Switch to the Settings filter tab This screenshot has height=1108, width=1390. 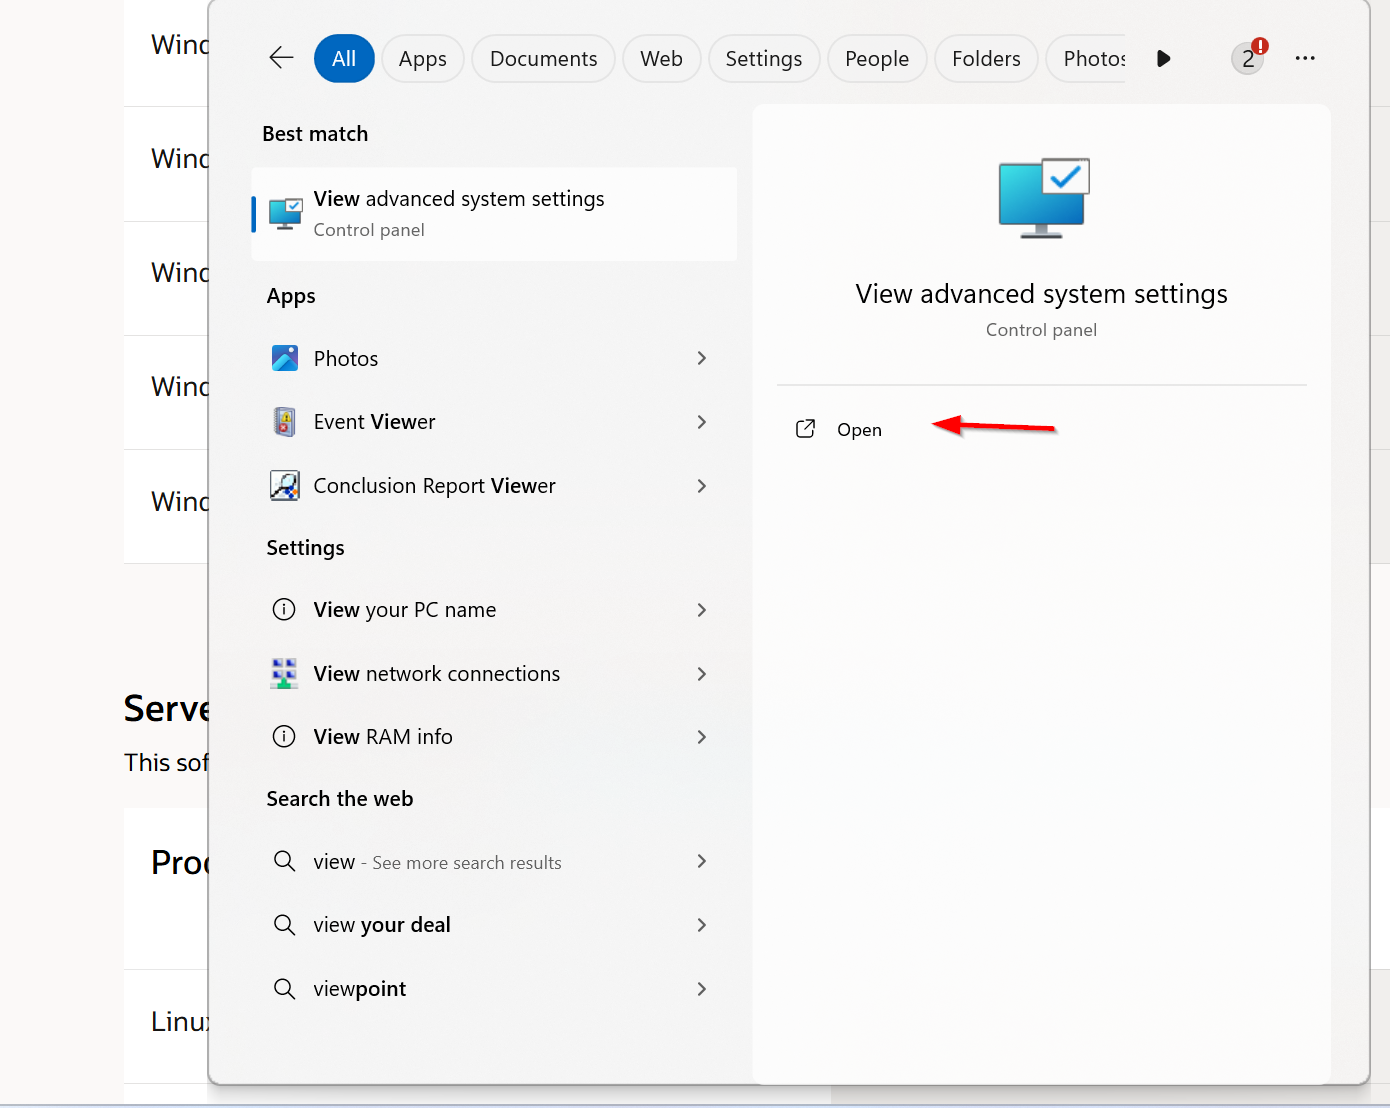763,59
